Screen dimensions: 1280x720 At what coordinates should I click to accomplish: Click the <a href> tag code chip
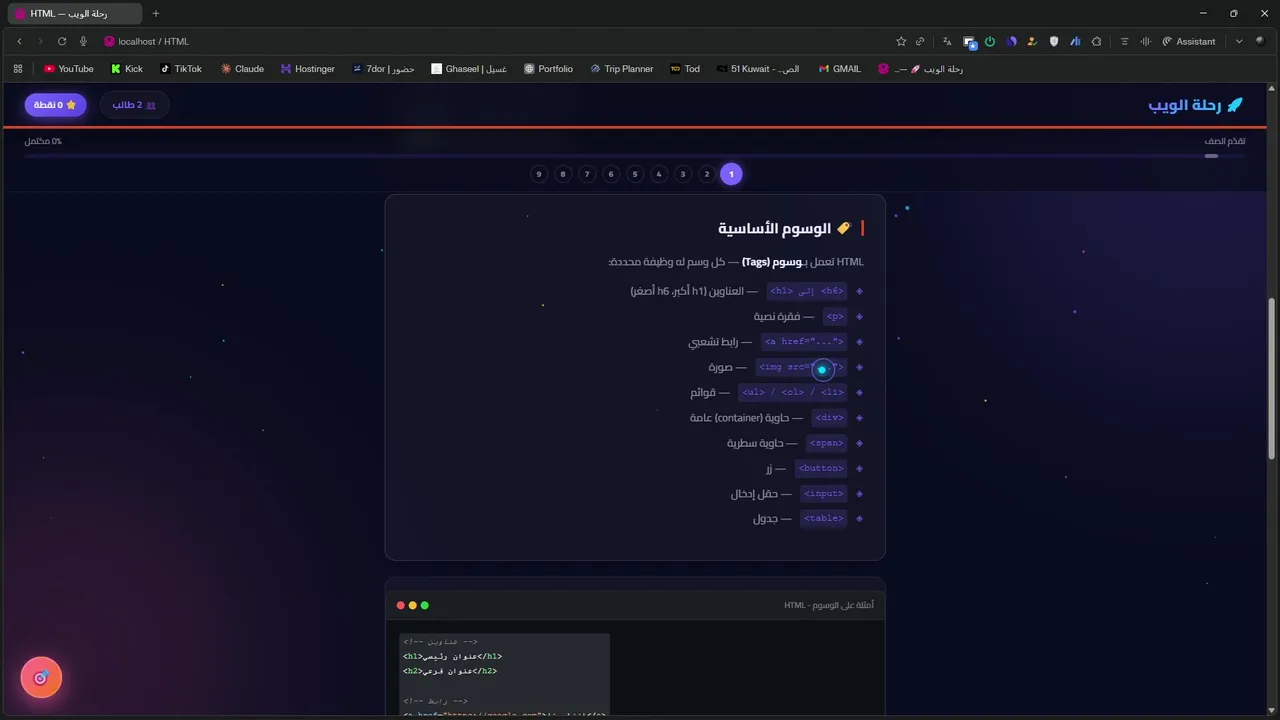point(804,342)
